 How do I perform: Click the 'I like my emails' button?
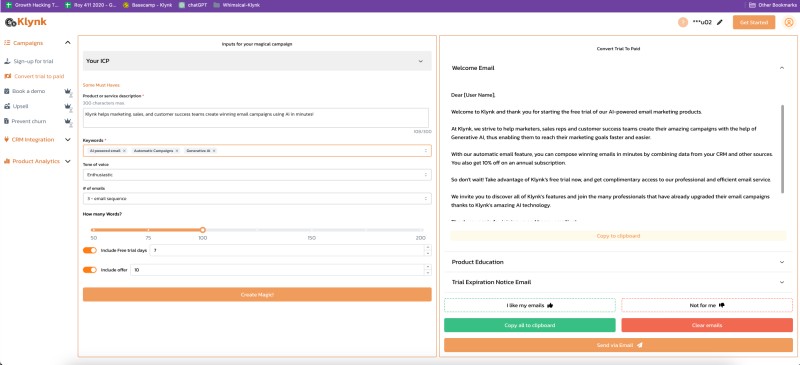pos(530,305)
